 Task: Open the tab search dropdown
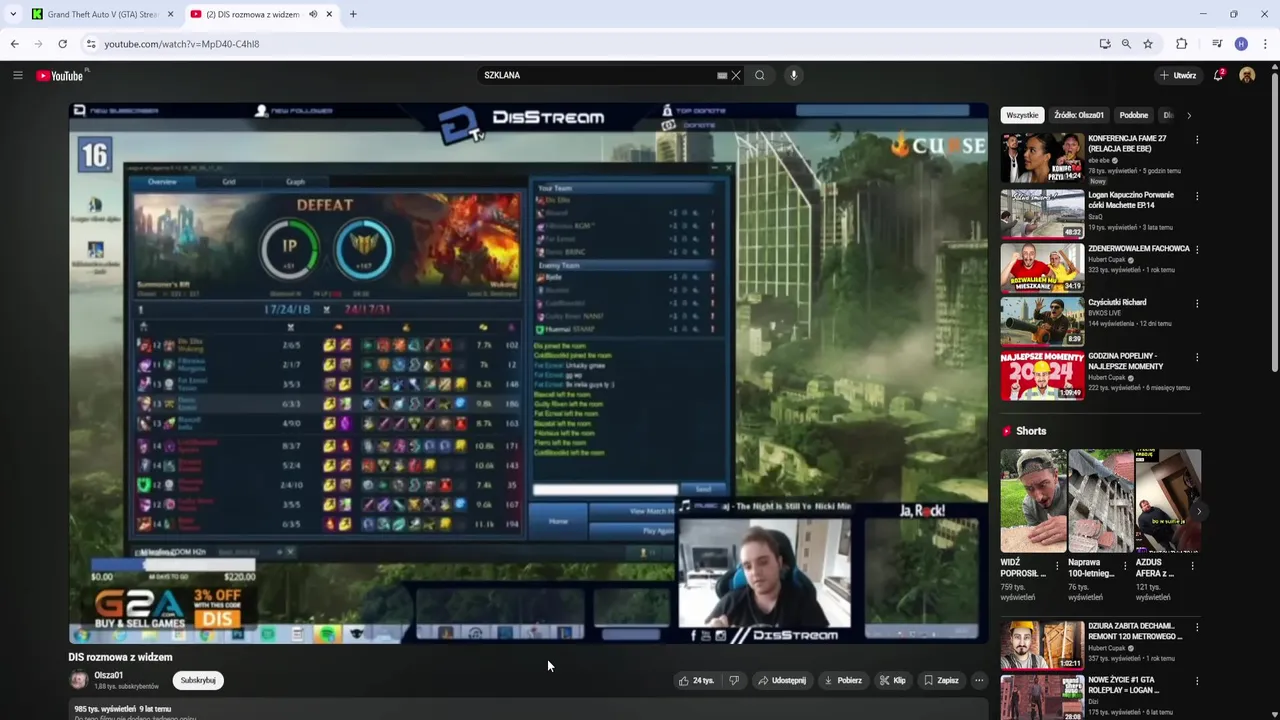(x=13, y=14)
